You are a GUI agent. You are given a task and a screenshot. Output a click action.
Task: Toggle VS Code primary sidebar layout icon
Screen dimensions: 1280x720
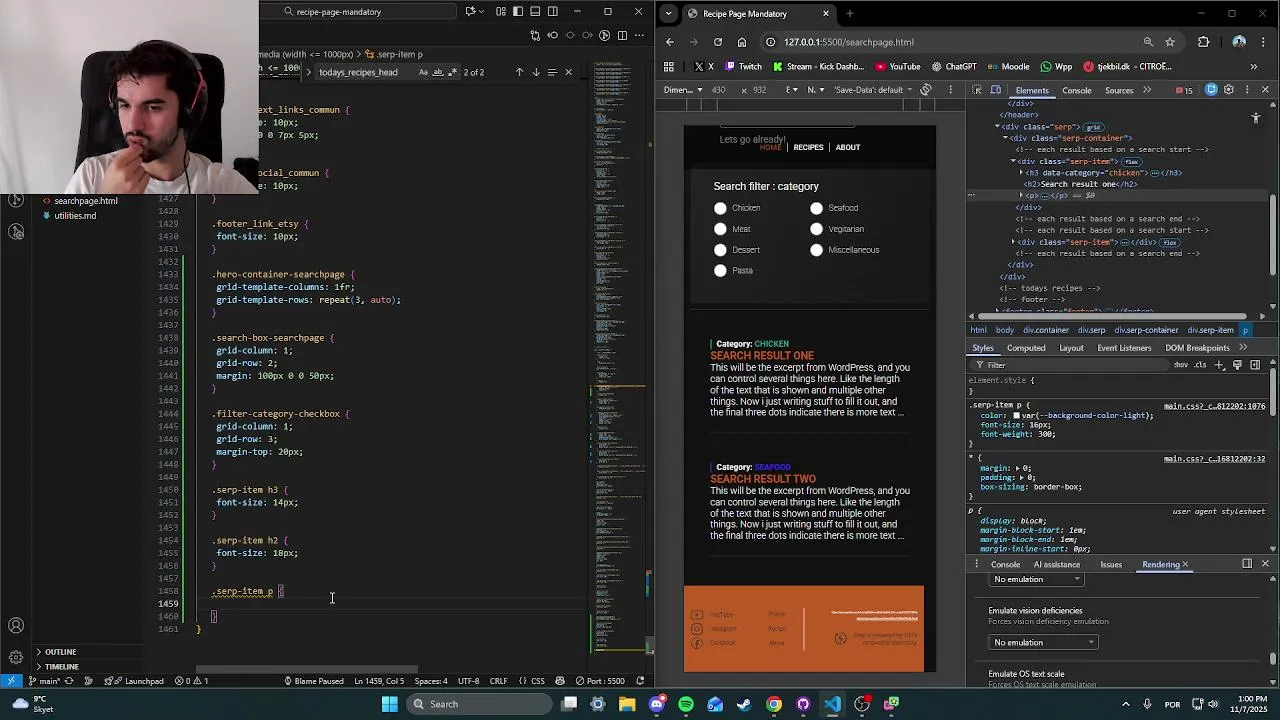[x=518, y=12]
